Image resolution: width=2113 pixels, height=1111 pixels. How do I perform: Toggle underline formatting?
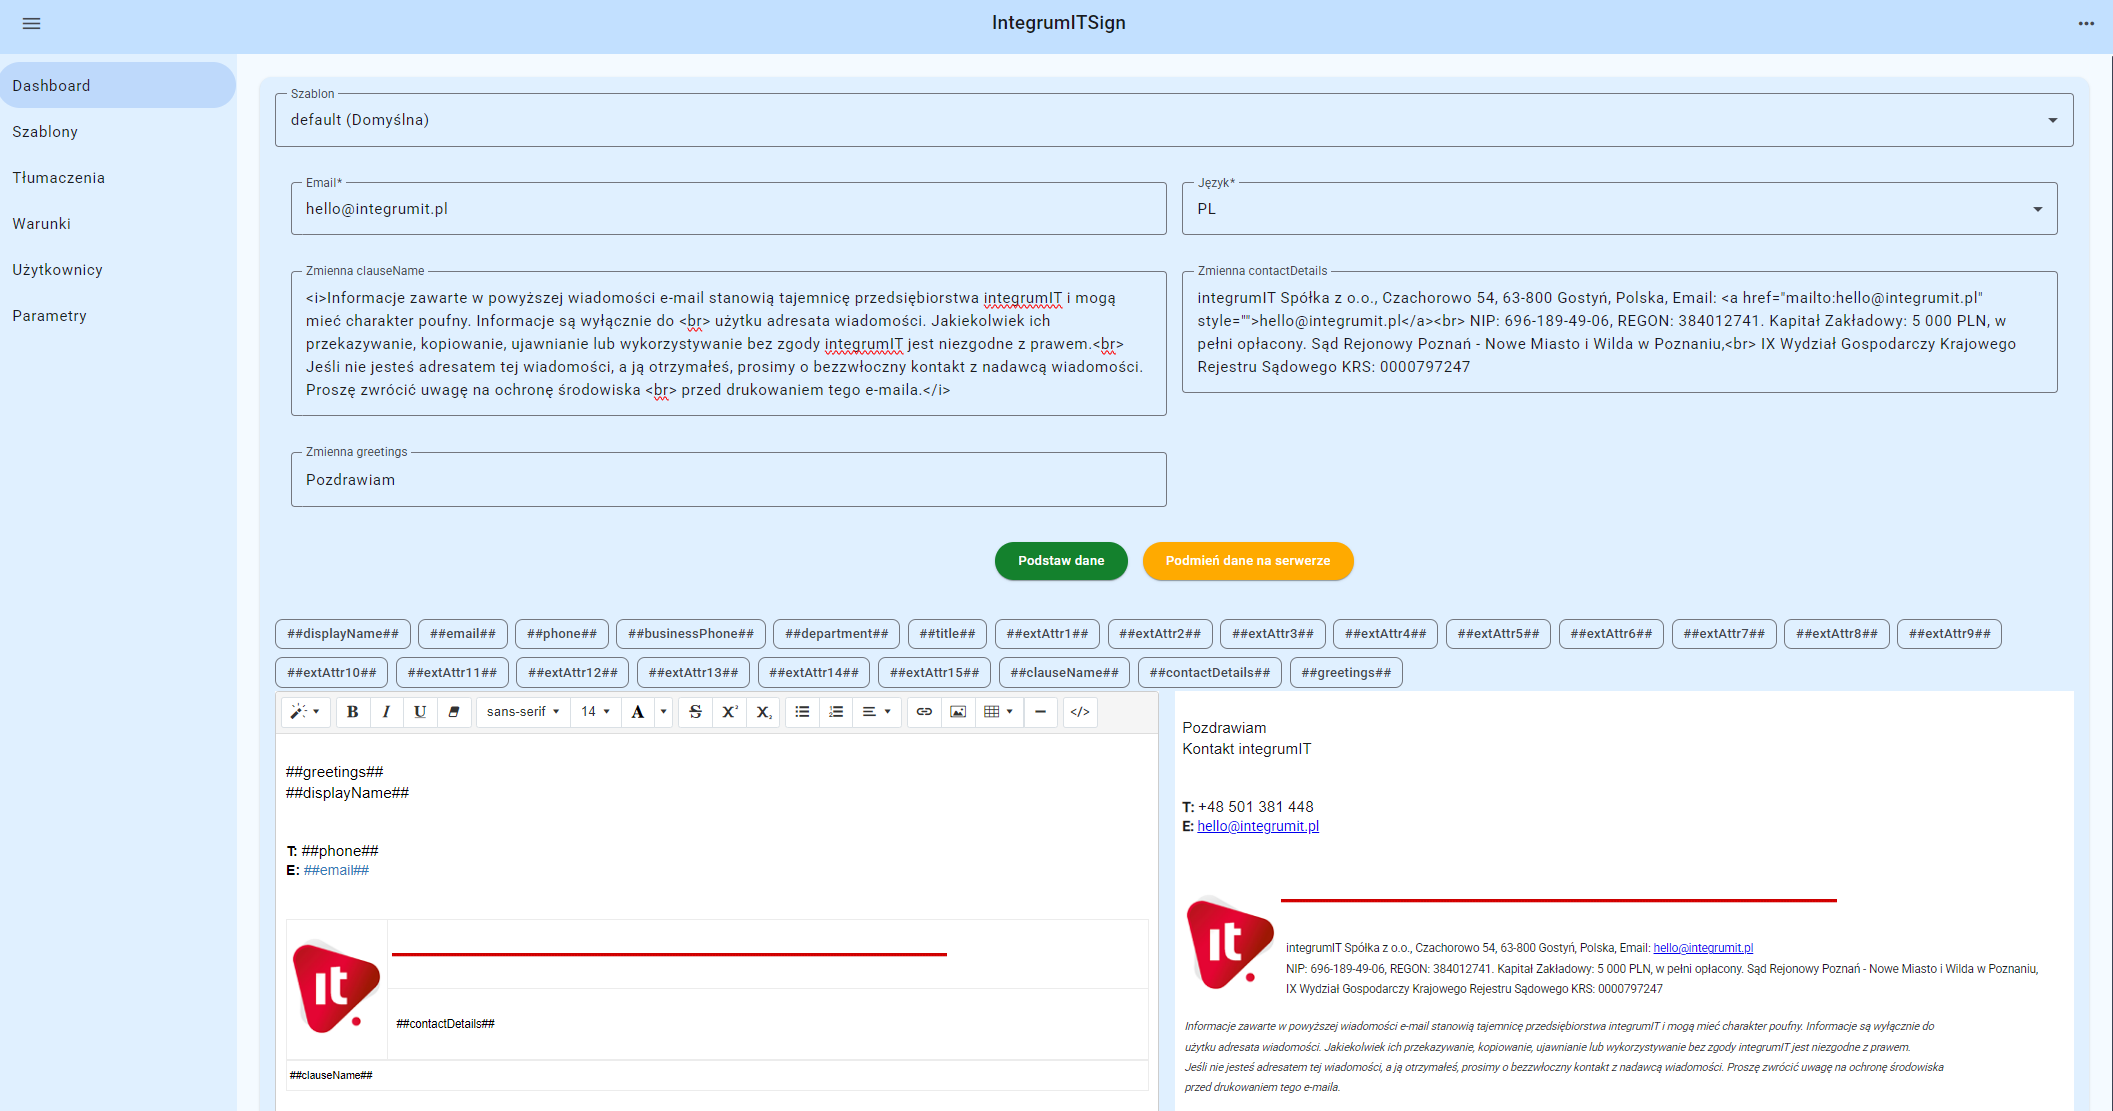pos(420,712)
